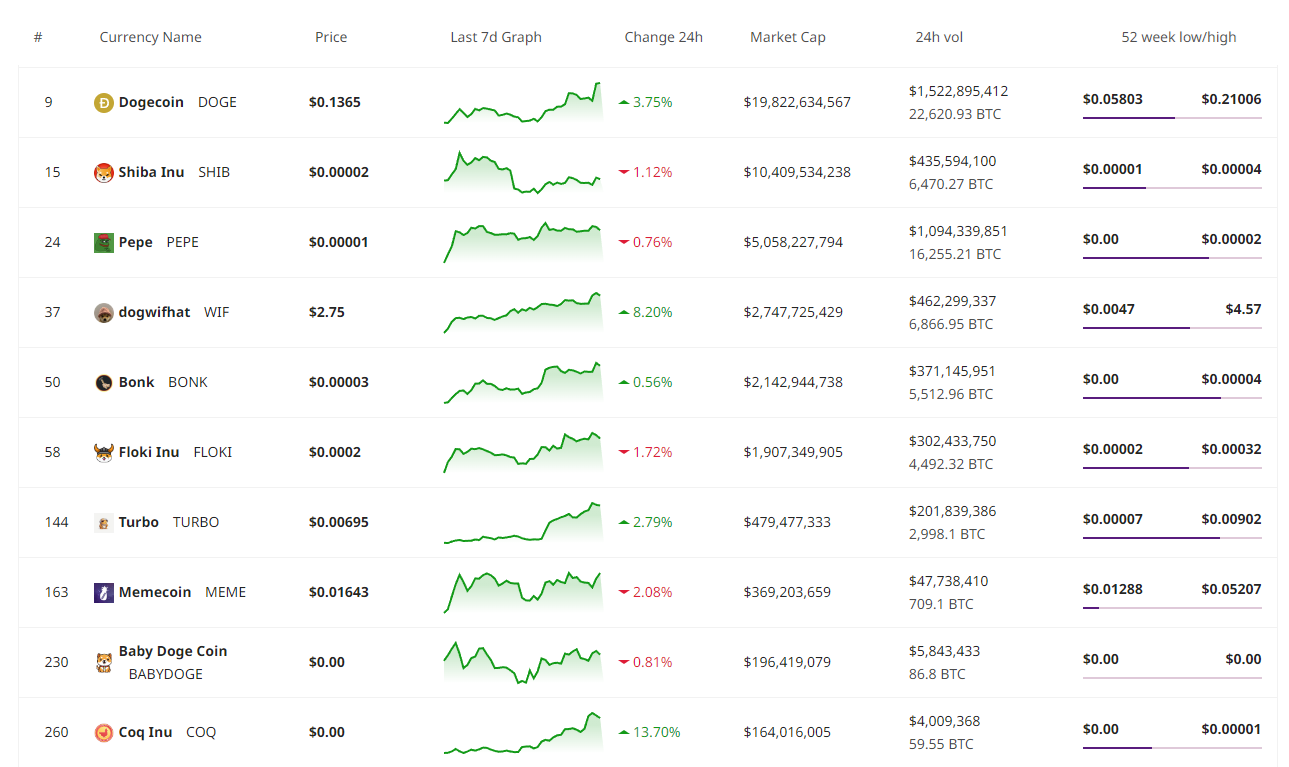Click the Last 7d Graph column header

point(496,37)
